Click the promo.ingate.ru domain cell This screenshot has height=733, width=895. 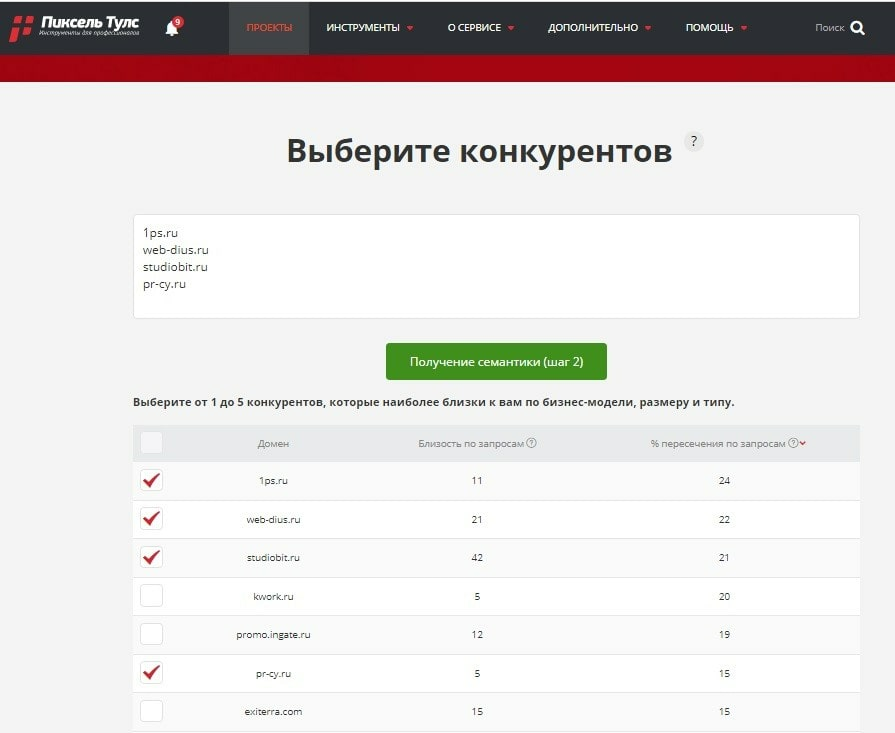pos(273,635)
